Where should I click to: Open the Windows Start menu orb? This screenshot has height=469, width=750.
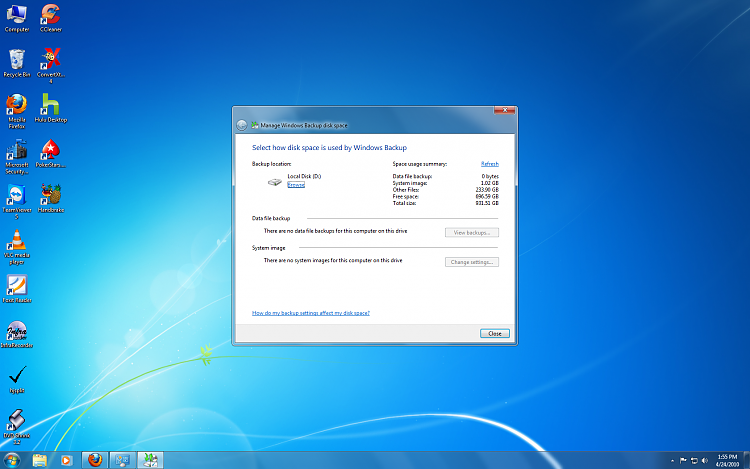12,460
